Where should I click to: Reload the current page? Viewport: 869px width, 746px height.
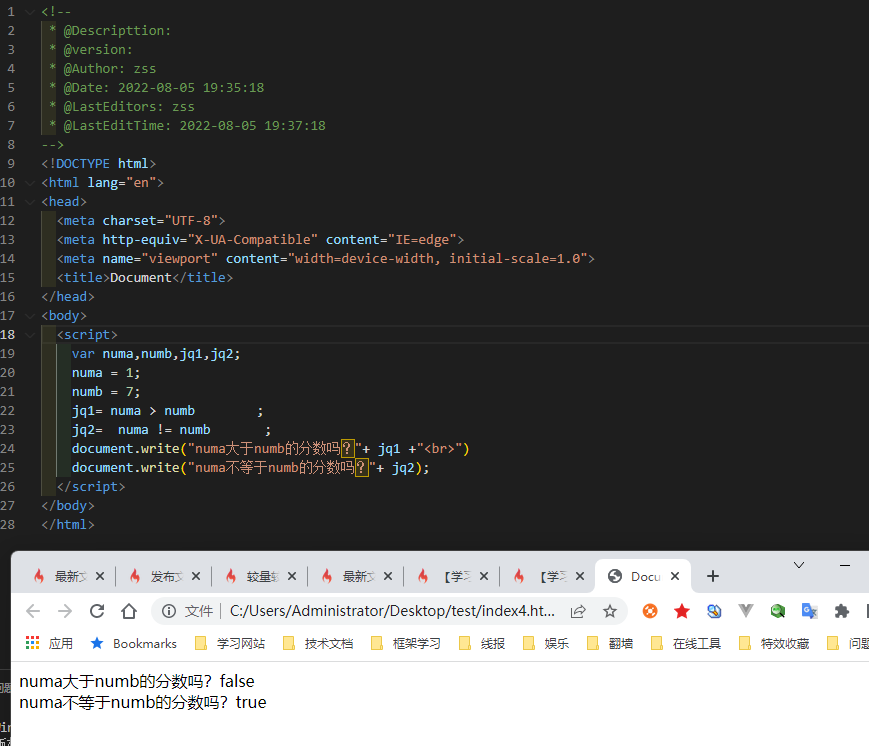(x=97, y=611)
